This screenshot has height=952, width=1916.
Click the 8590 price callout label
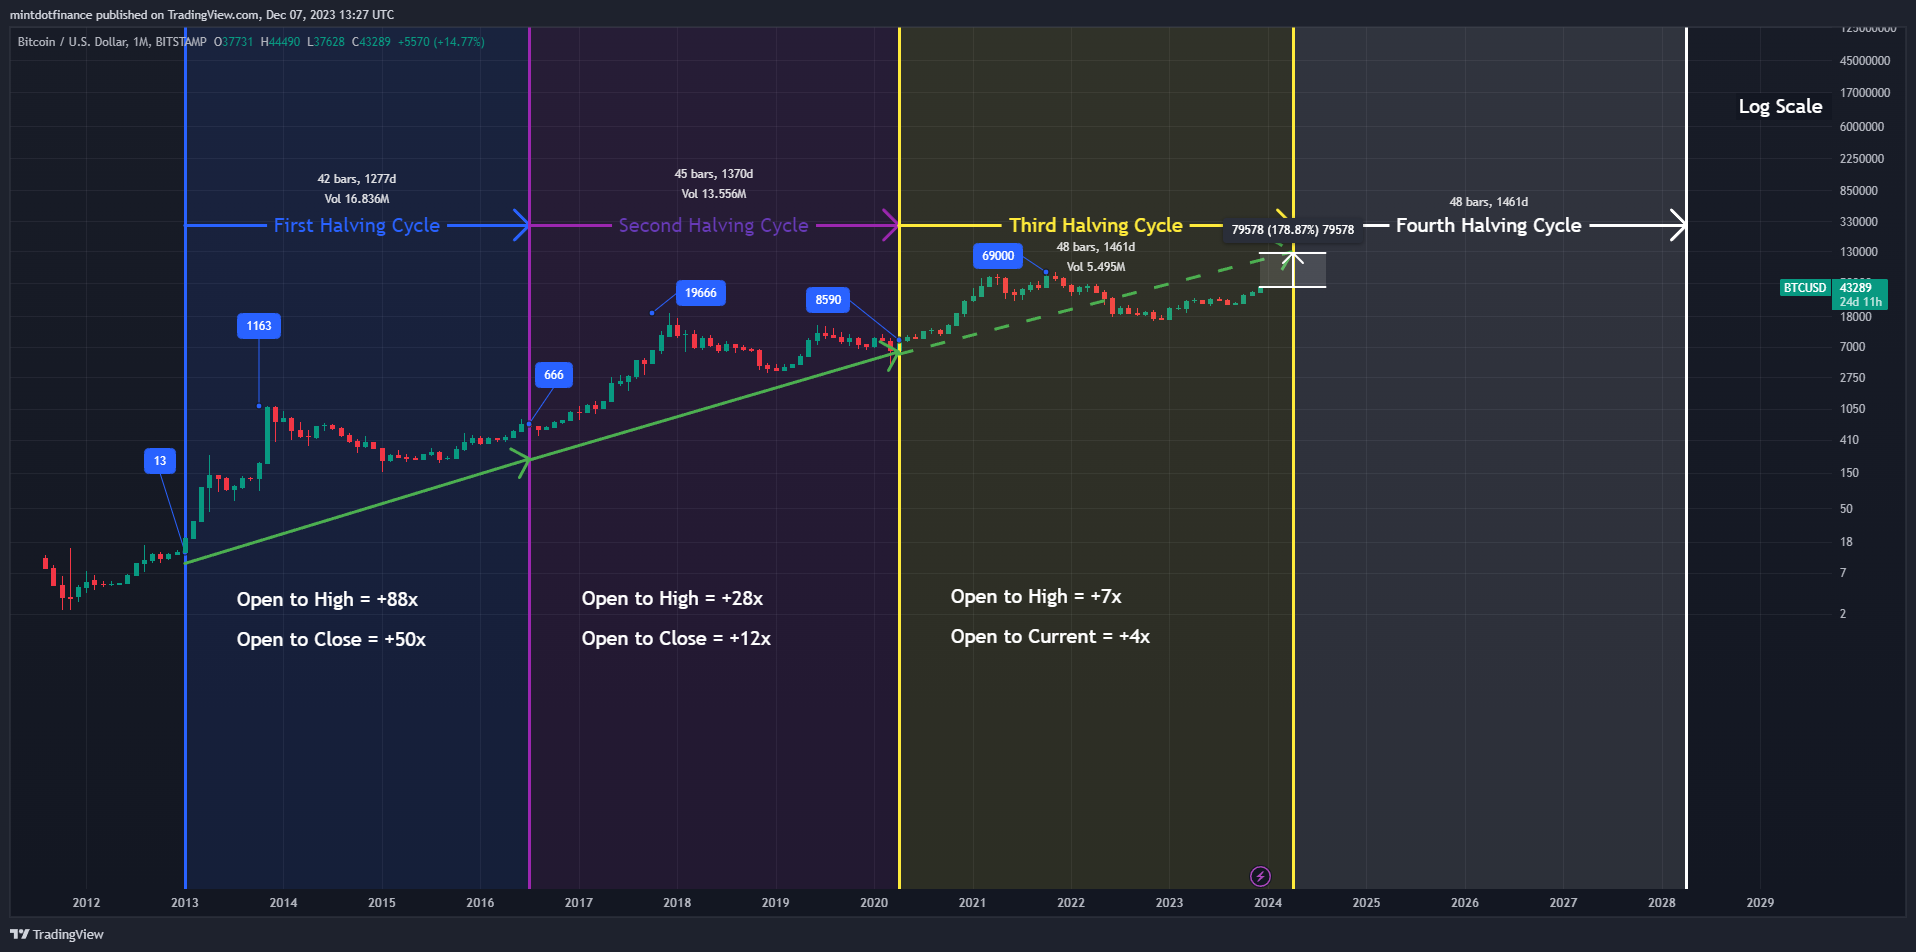tap(828, 300)
